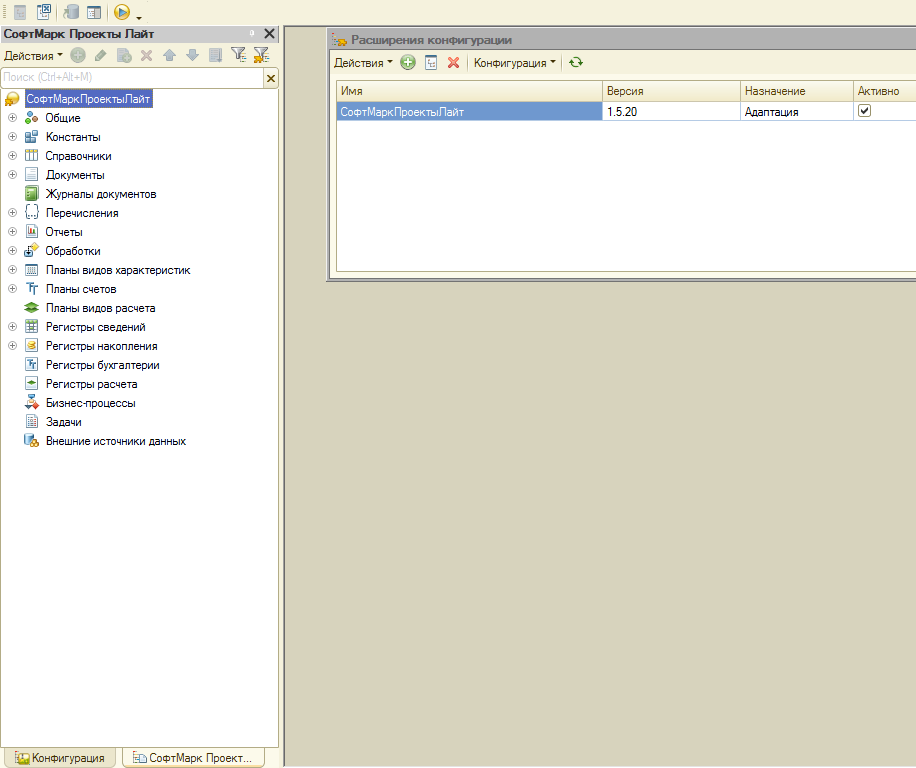Click the form-list window icon in the top toolbar
Viewport: 916px width, 768px height.
point(93,12)
